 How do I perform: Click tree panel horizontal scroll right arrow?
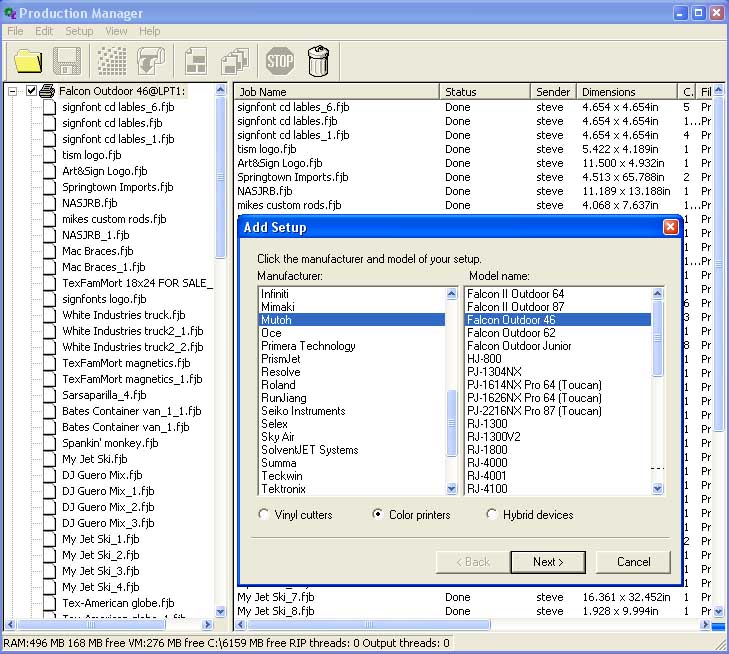click(x=208, y=625)
